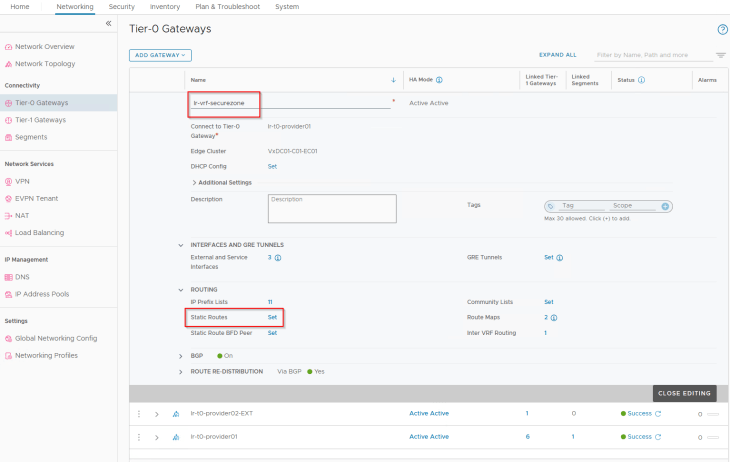This screenshot has height=462, width=730.
Task: Click the Route Maps info icon
Action: pos(554,317)
